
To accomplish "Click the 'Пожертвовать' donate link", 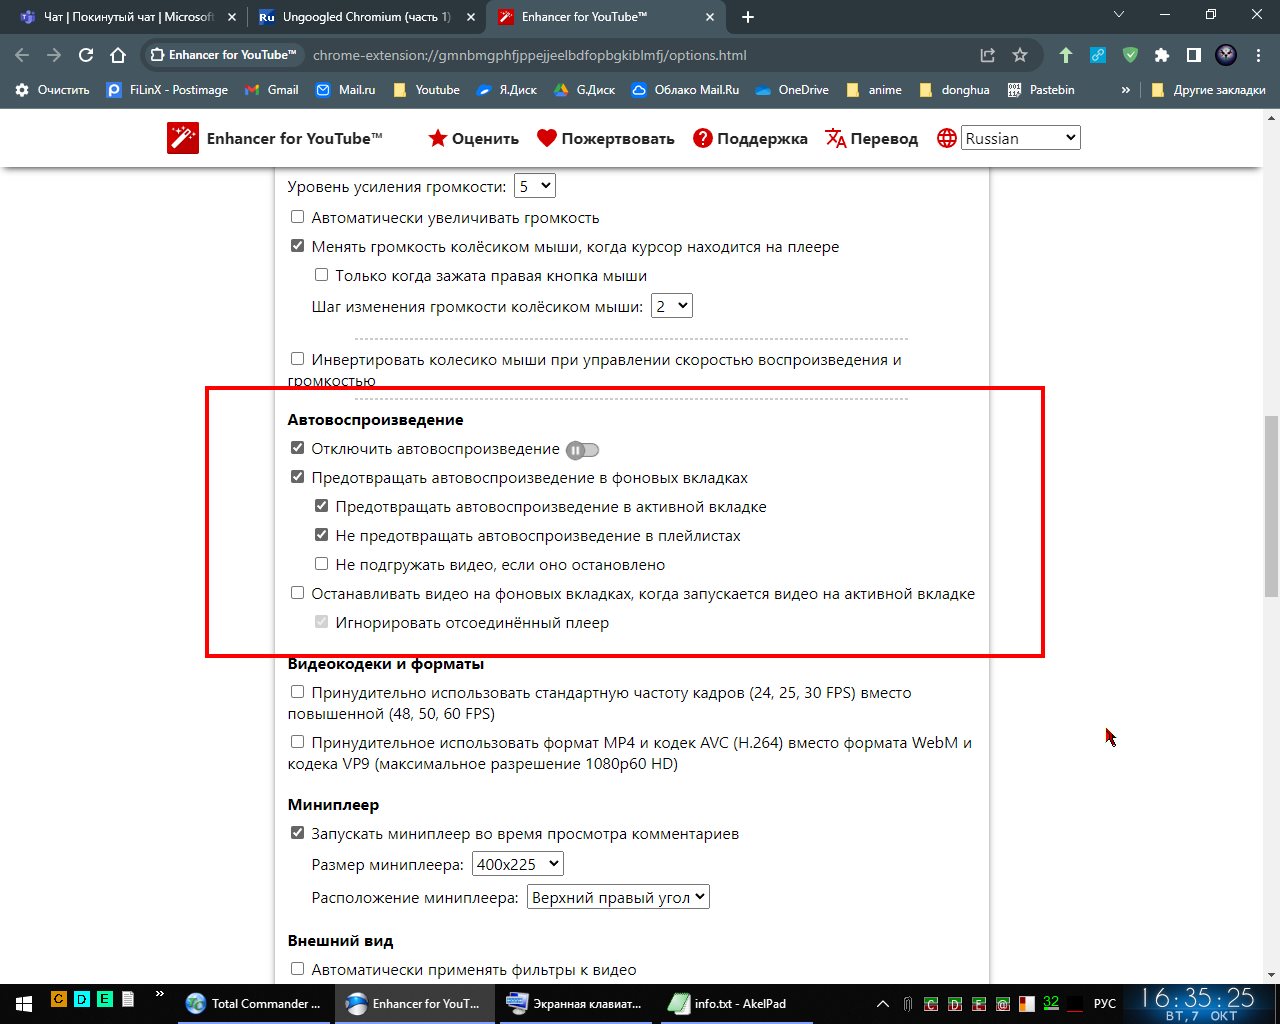I will tap(606, 139).
